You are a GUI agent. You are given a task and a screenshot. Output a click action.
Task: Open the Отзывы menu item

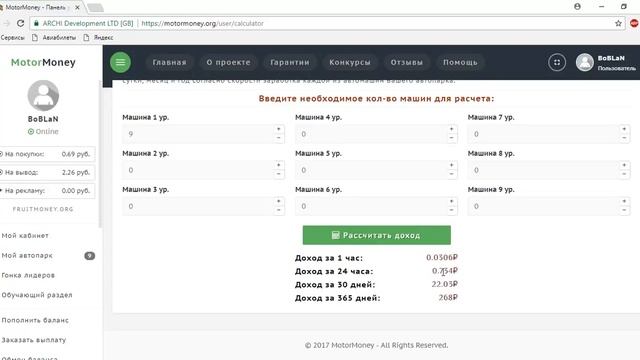point(407,62)
